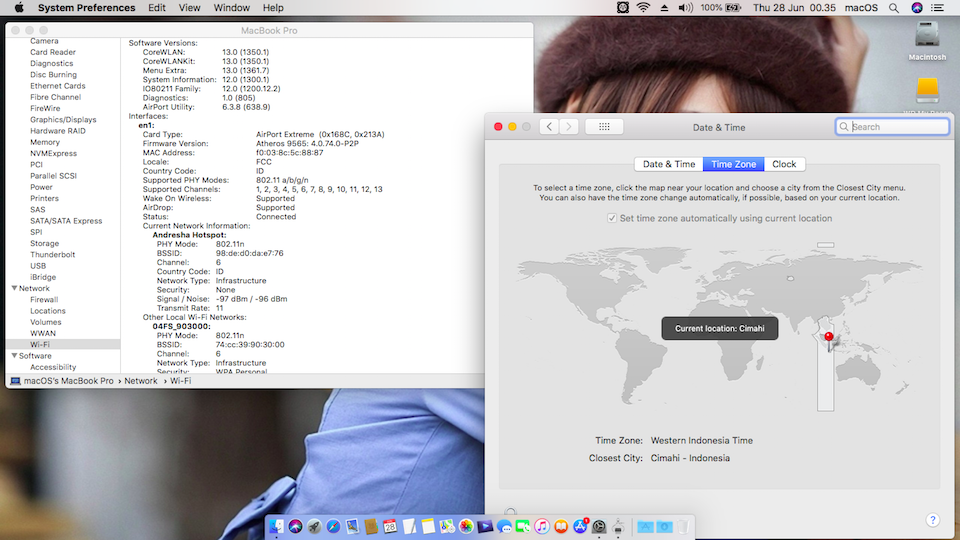Open Launchpad rocket icon in dock
Image resolution: width=960 pixels, height=540 pixels.
tap(315, 527)
